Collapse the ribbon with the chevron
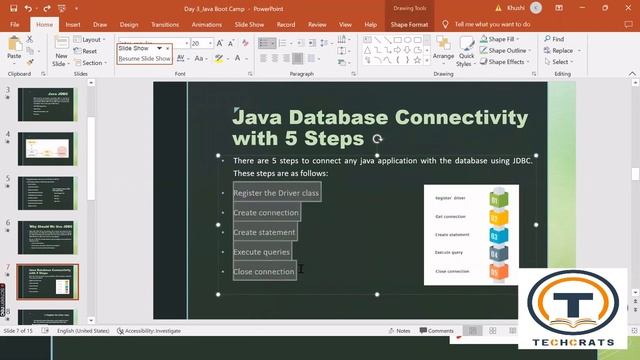 (632, 74)
